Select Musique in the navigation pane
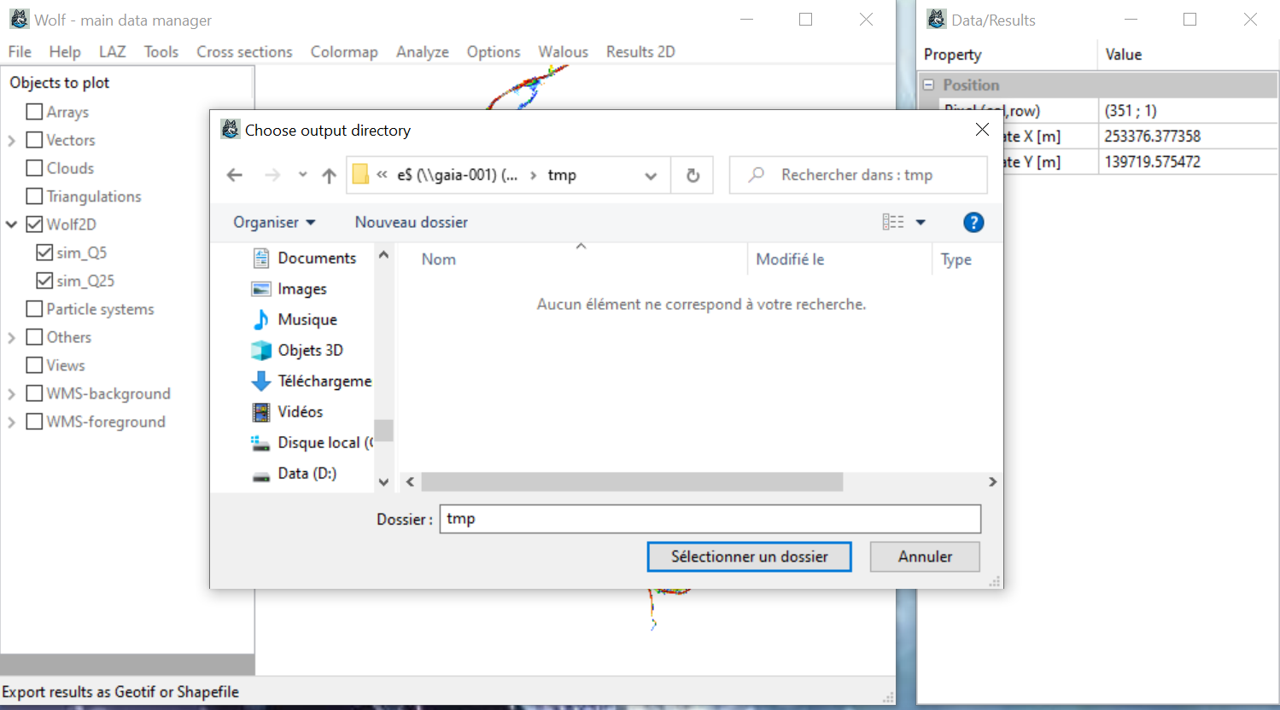The width and height of the screenshot is (1280, 710). point(306,320)
